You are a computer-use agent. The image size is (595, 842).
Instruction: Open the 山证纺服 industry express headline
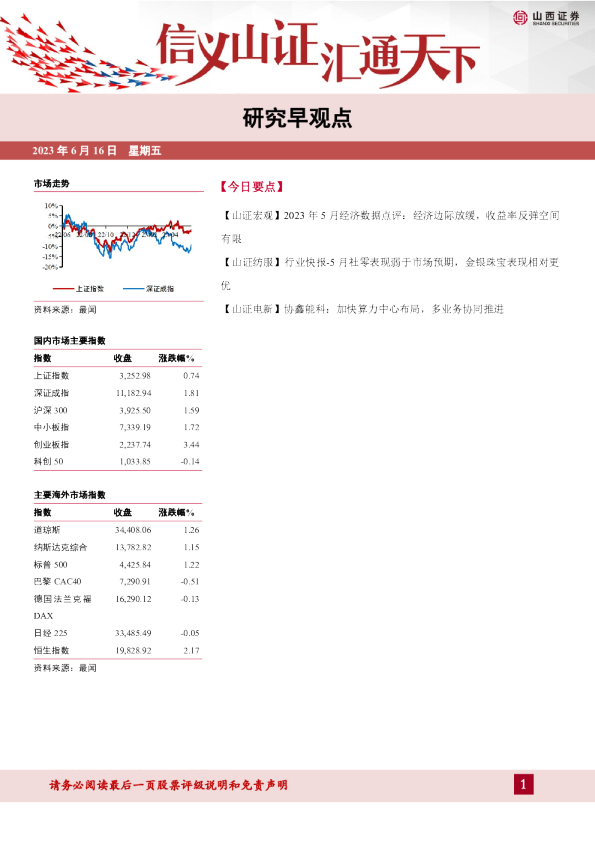tap(390, 273)
